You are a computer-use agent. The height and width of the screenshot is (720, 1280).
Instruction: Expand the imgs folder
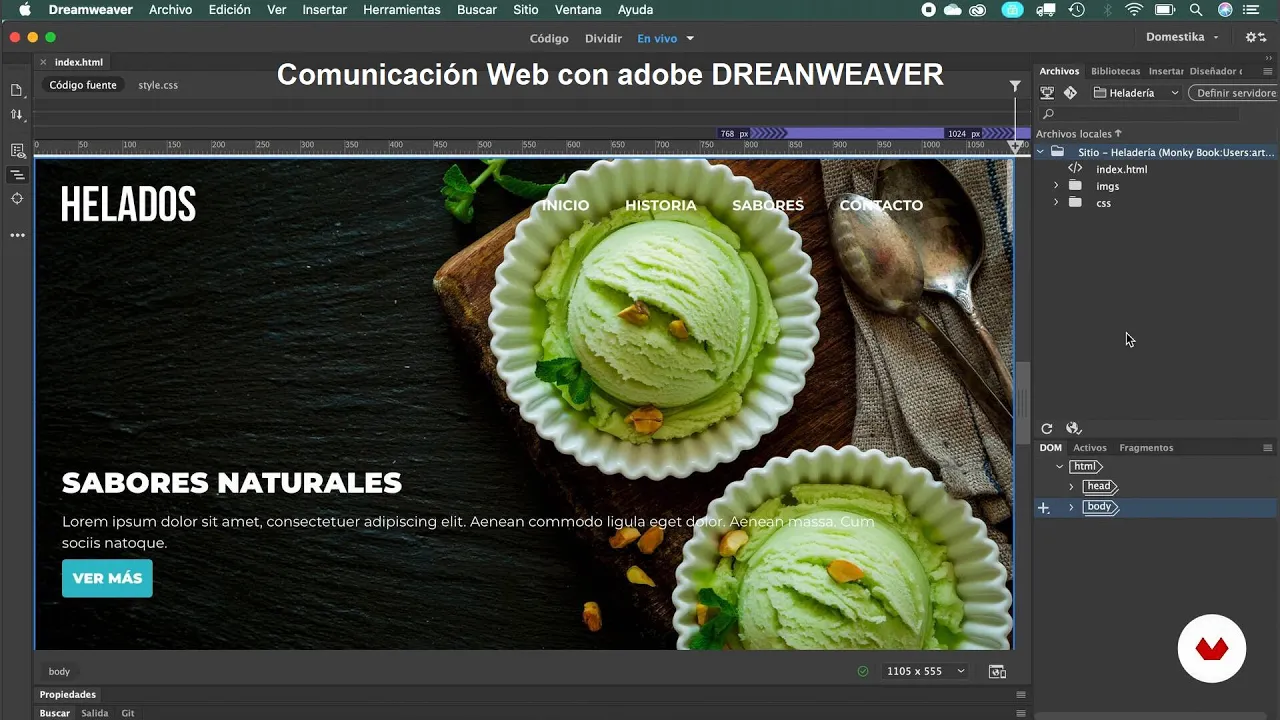1056,186
